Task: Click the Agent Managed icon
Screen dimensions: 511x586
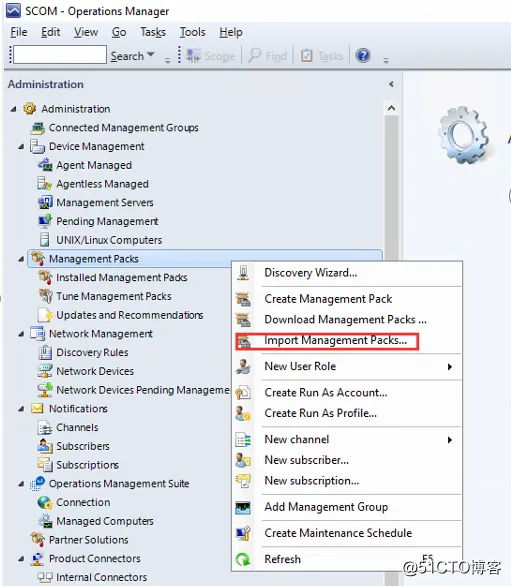Action: (x=45, y=165)
